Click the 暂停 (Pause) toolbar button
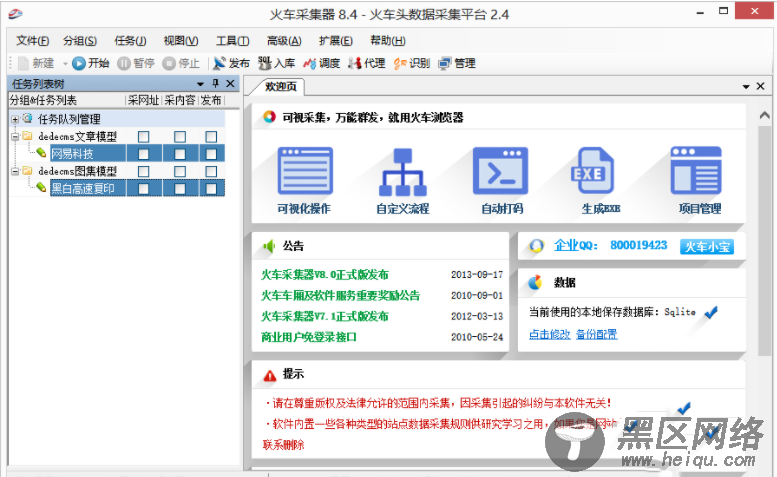The width and height of the screenshot is (777, 477). 136,63
